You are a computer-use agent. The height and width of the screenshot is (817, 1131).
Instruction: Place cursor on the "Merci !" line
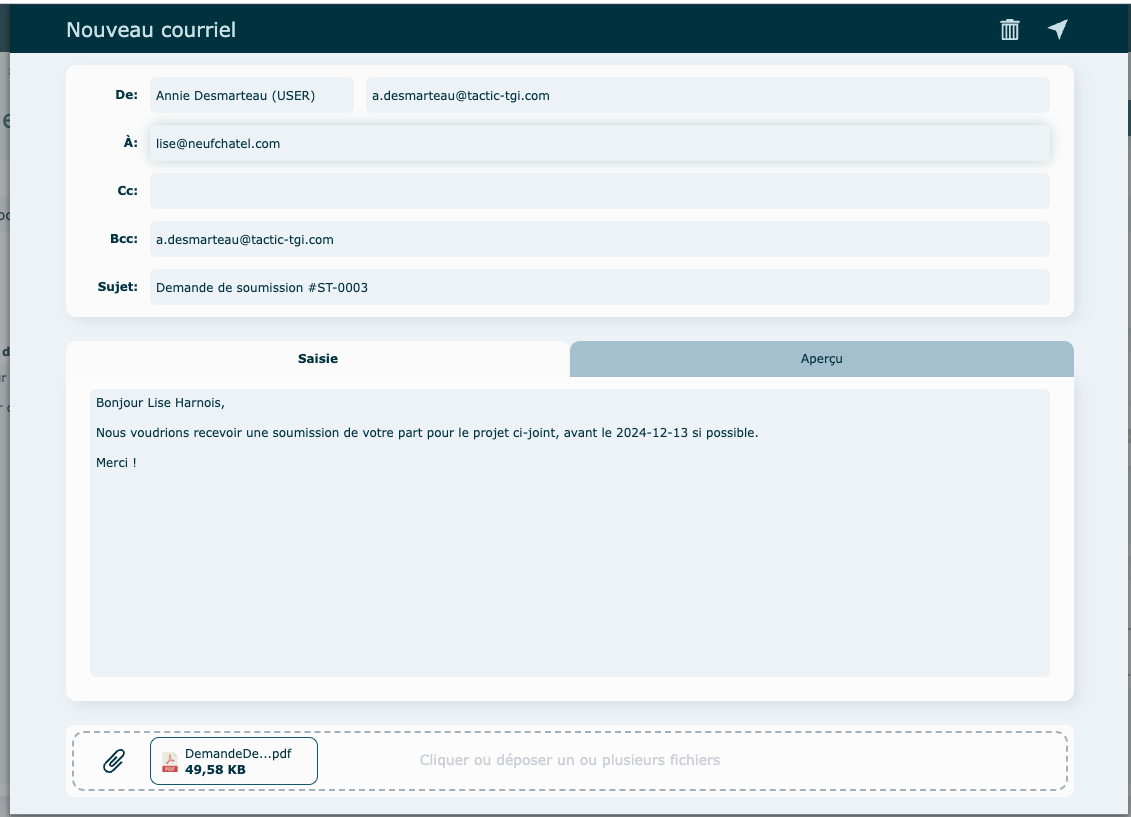tap(116, 463)
